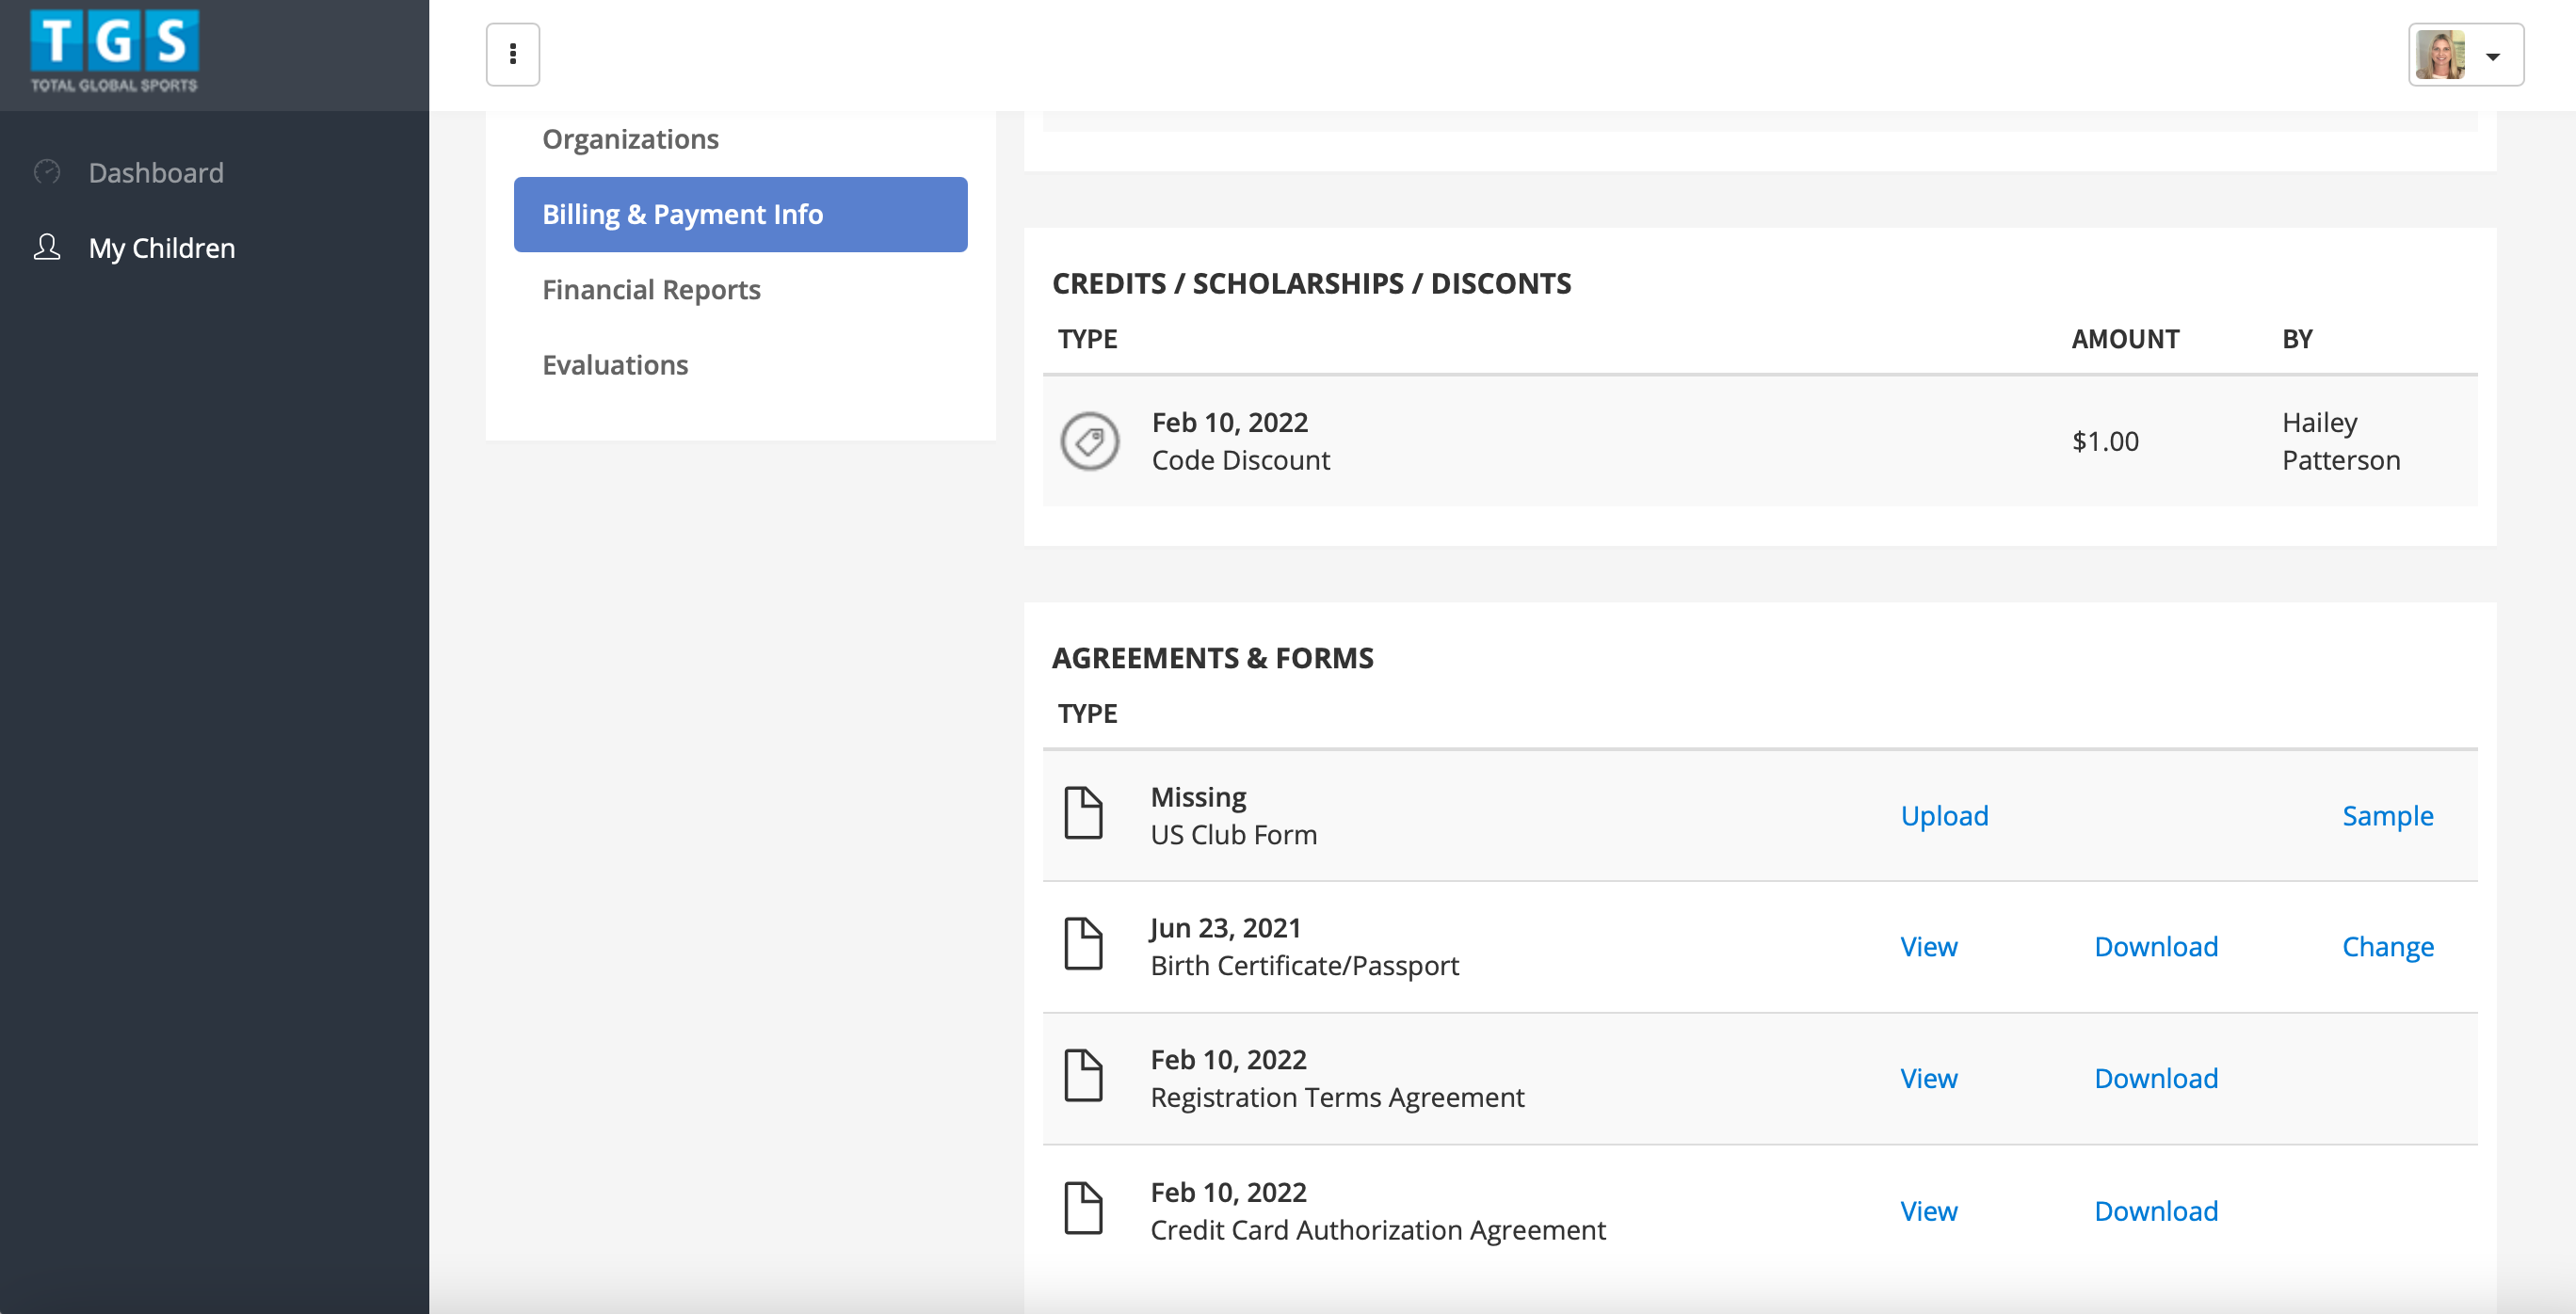This screenshot has width=2576, height=1314.
Task: Open Financial Reports section
Action: 651,289
